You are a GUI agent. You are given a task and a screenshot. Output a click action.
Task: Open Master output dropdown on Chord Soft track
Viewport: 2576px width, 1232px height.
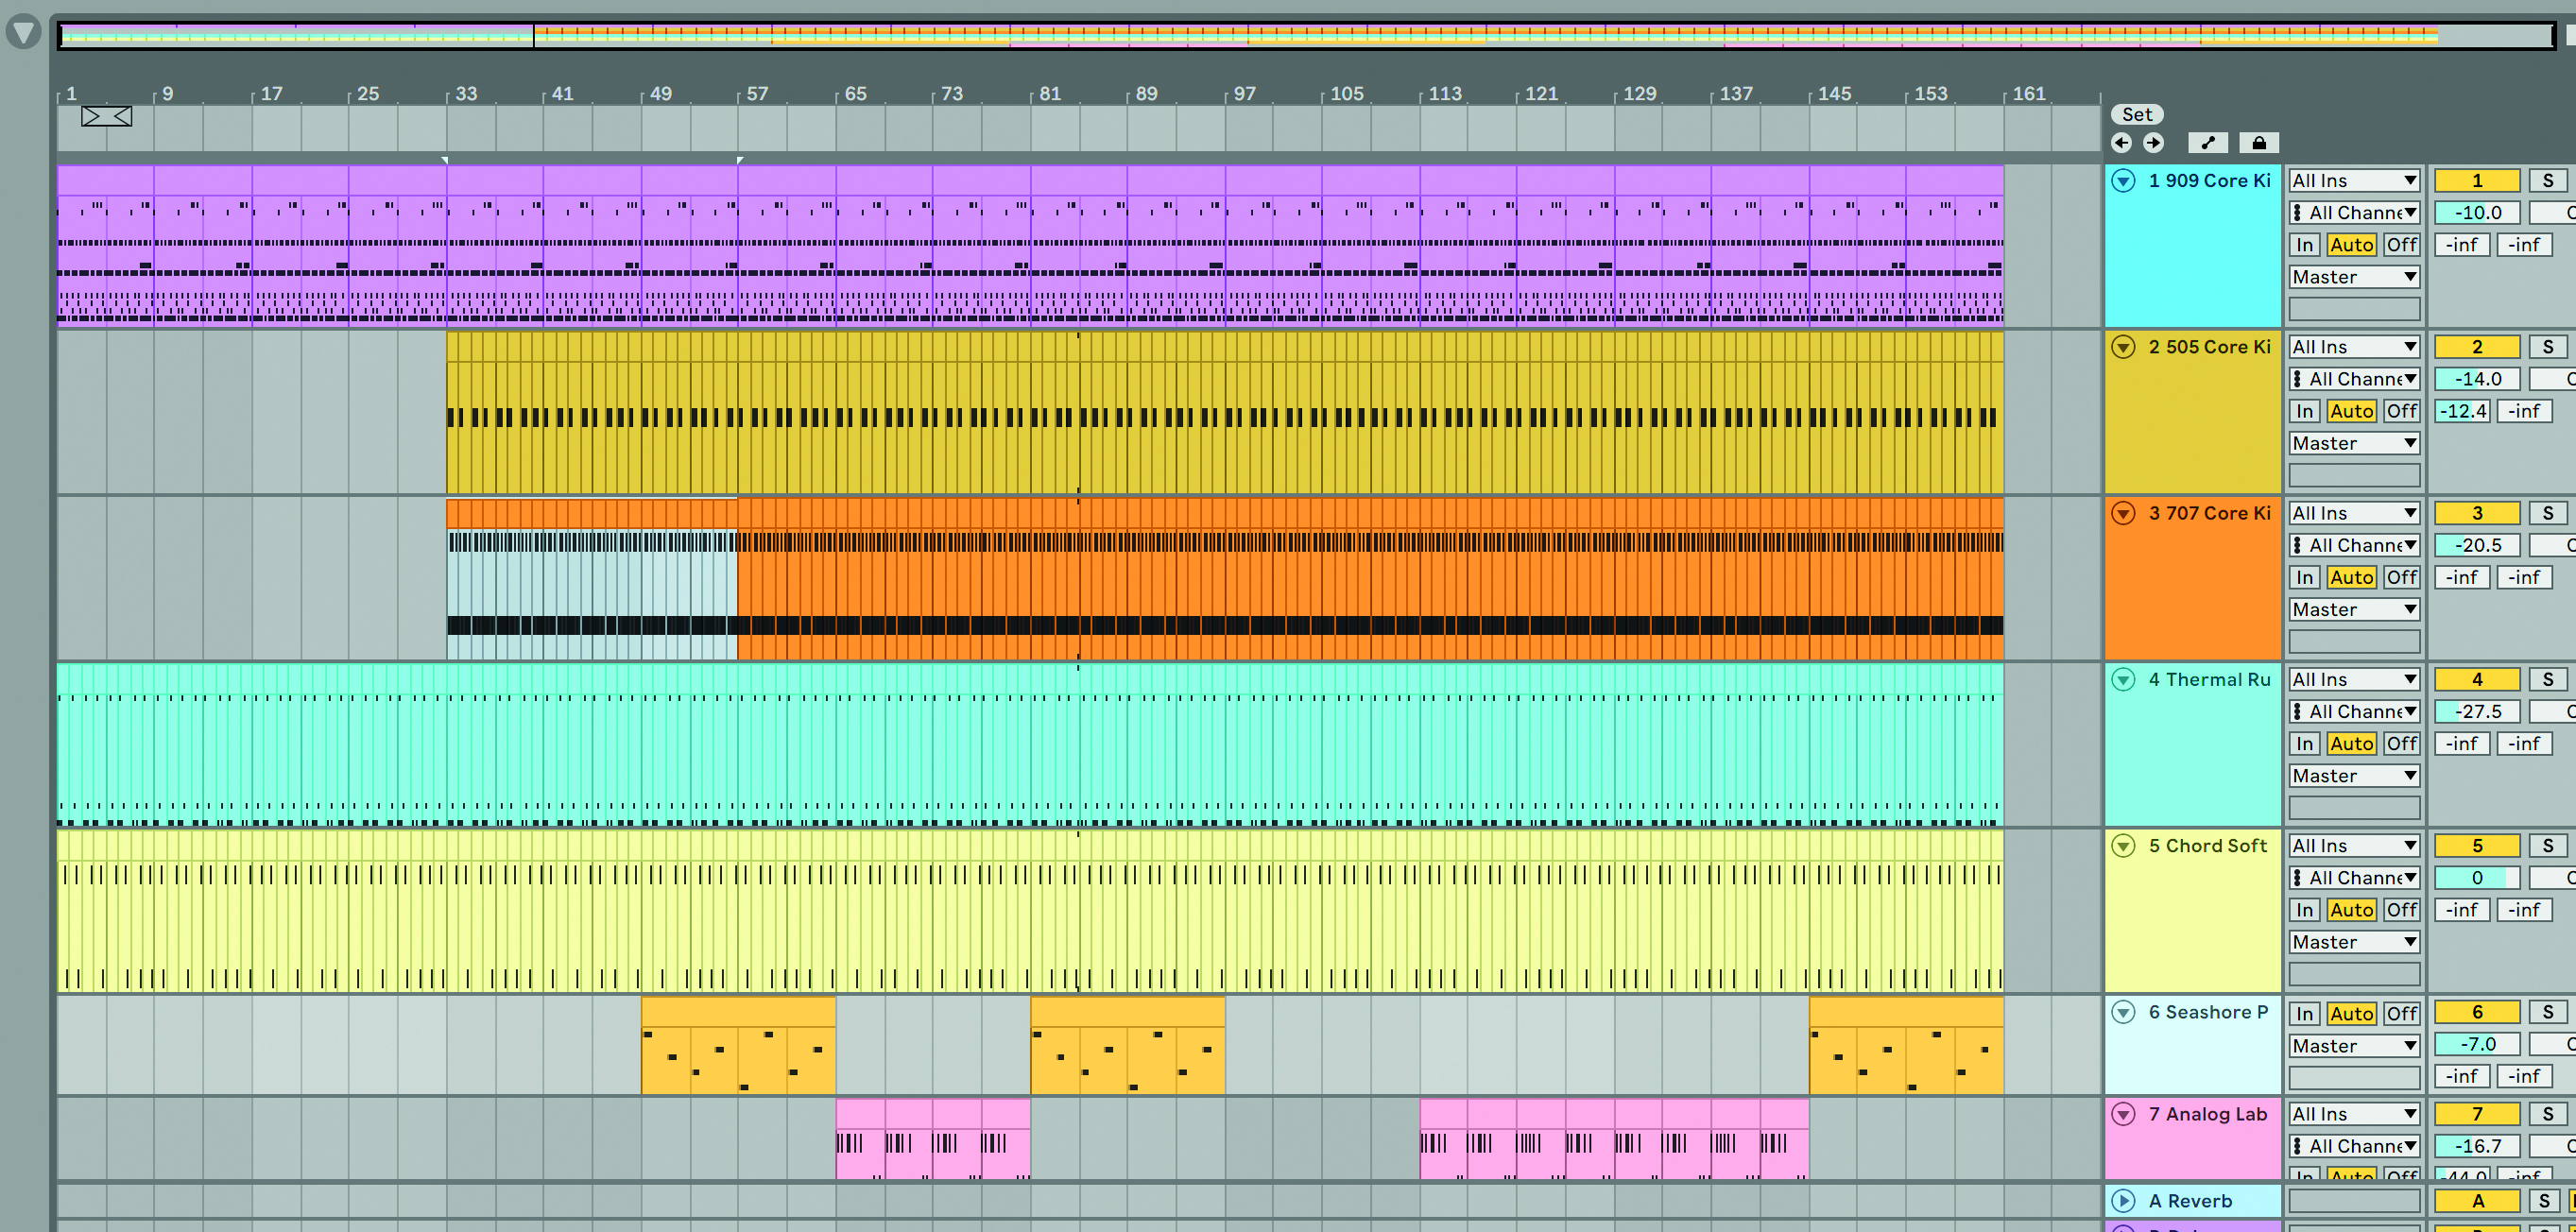click(2354, 942)
